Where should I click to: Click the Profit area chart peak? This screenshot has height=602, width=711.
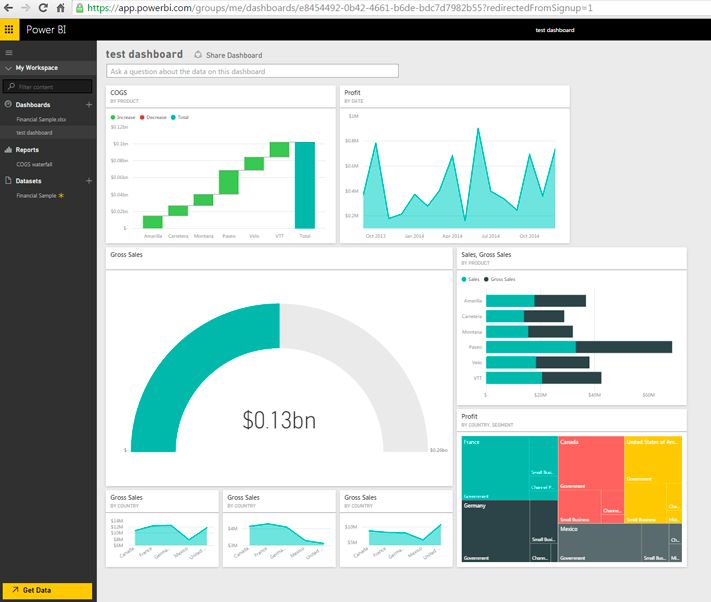click(478, 129)
